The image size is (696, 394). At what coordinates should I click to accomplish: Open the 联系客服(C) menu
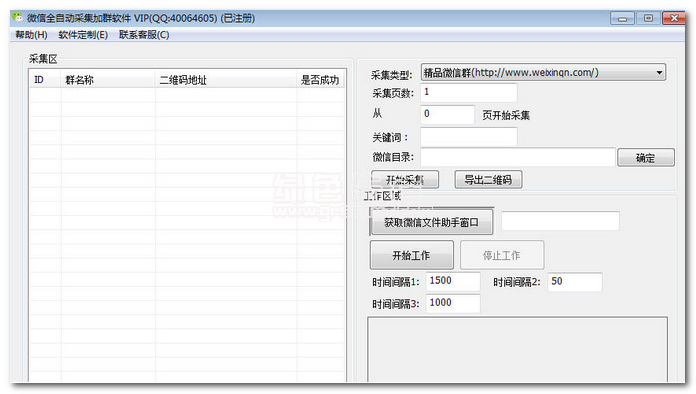click(144, 35)
